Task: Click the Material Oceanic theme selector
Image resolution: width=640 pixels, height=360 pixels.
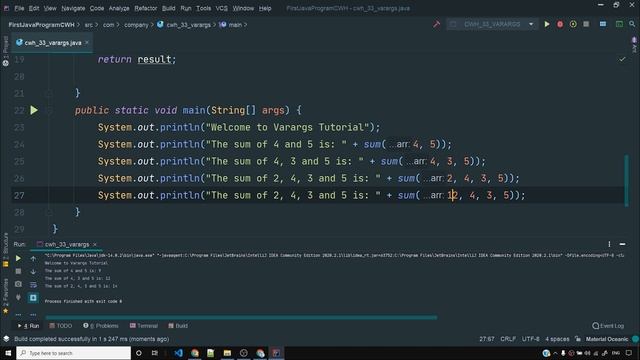Action: pyautogui.click(x=607, y=339)
